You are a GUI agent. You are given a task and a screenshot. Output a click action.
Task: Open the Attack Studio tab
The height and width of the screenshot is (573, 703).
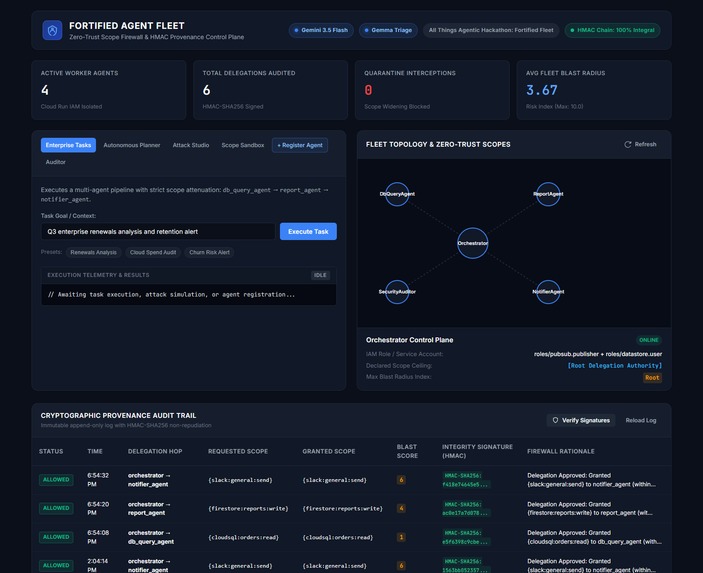(x=191, y=145)
